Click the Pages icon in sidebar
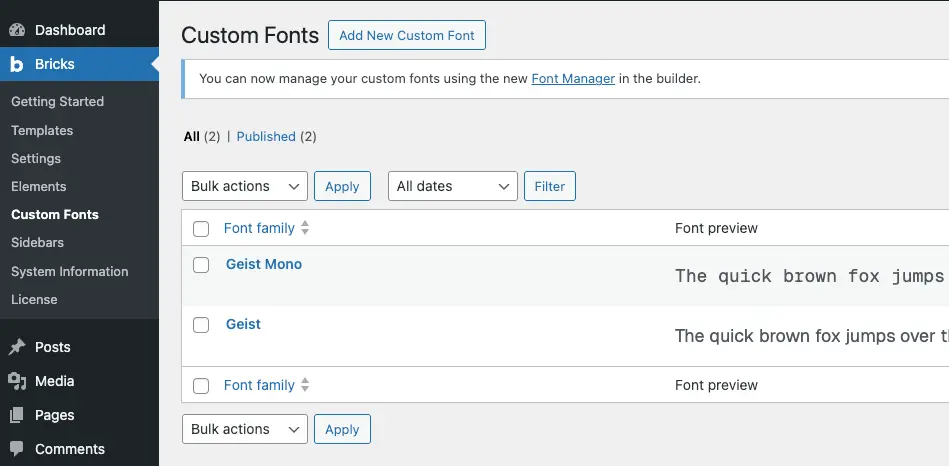 17,415
